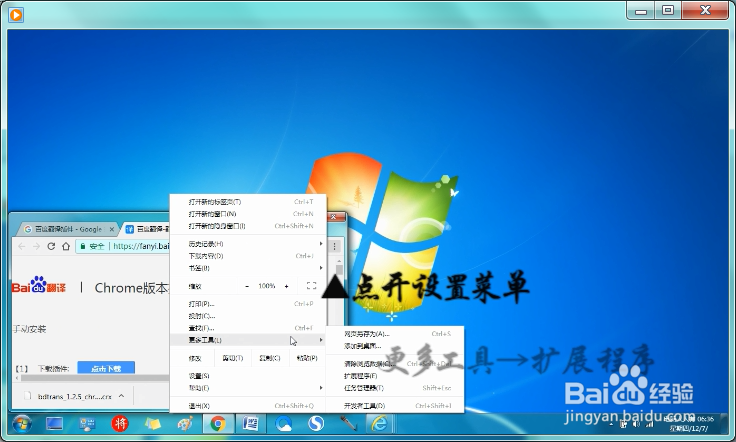Open 开发者工具(D) from the submenu

395,406
